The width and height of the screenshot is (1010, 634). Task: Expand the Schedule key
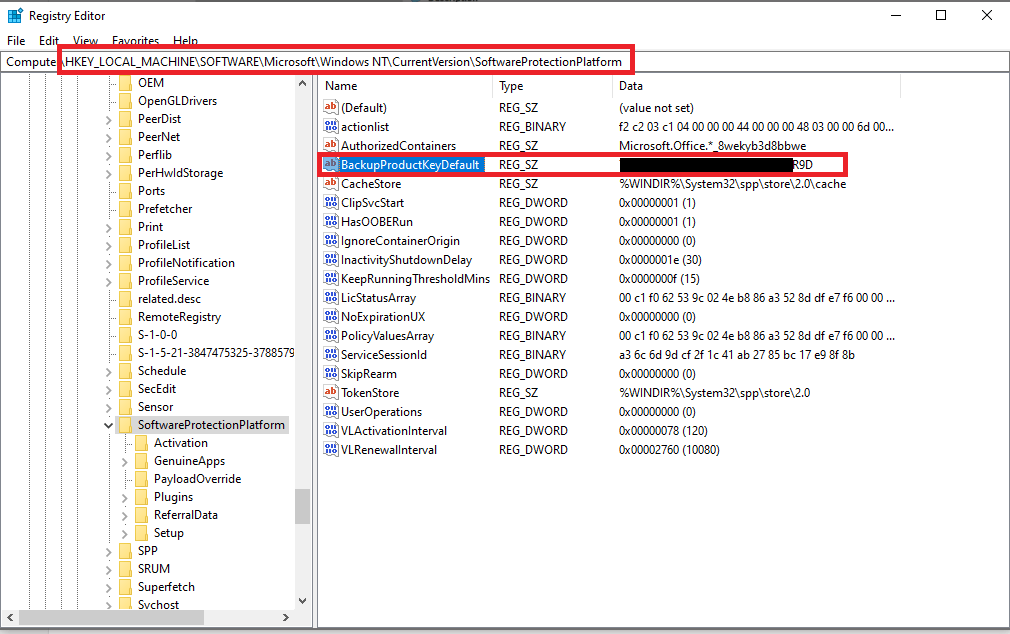(108, 372)
